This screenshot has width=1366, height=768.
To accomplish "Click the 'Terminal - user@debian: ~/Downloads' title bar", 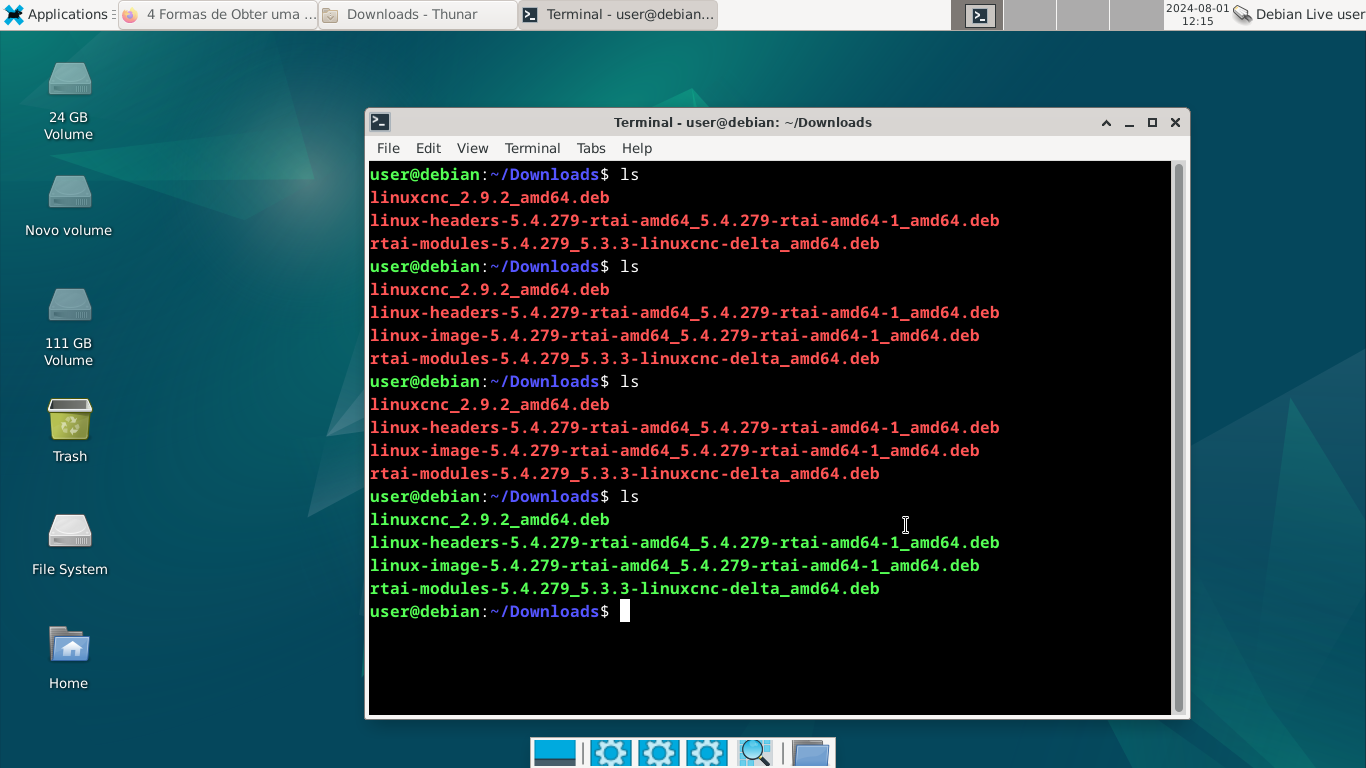I will pos(742,122).
